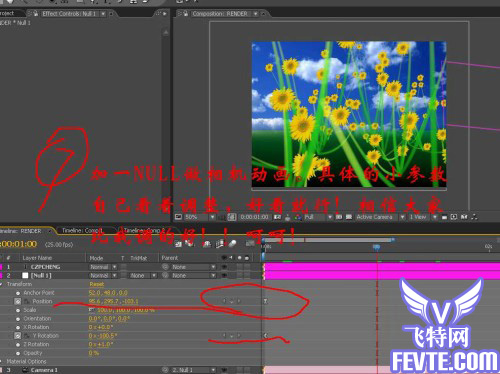The width and height of the screenshot is (500, 374).
Task: Collapse the Transform property group
Action: (2, 284)
